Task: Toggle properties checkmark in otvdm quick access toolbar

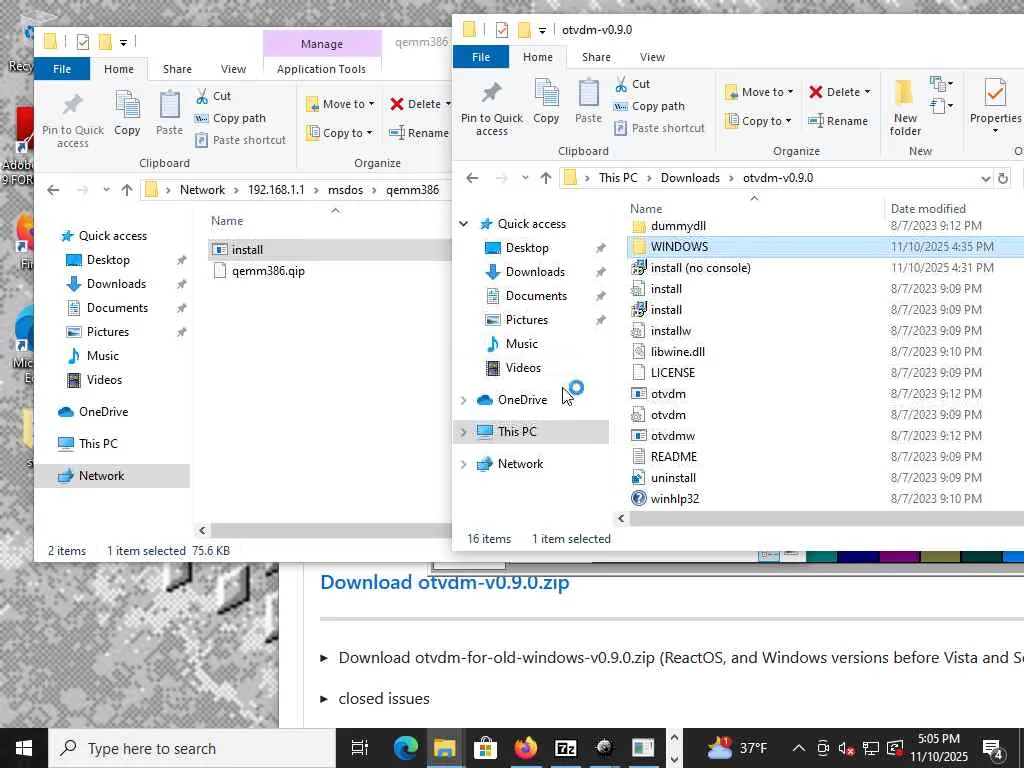Action: tap(502, 29)
